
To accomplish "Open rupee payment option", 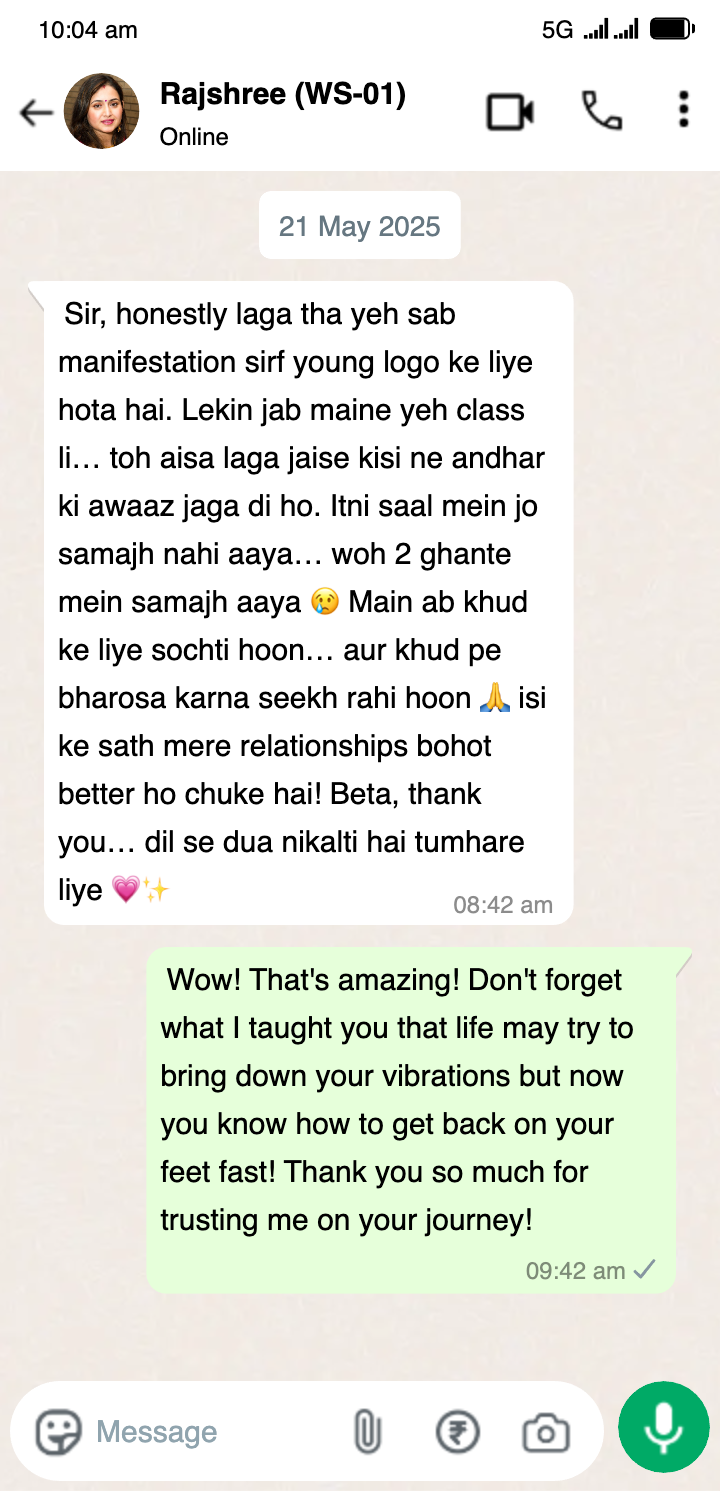I will pos(458,1432).
